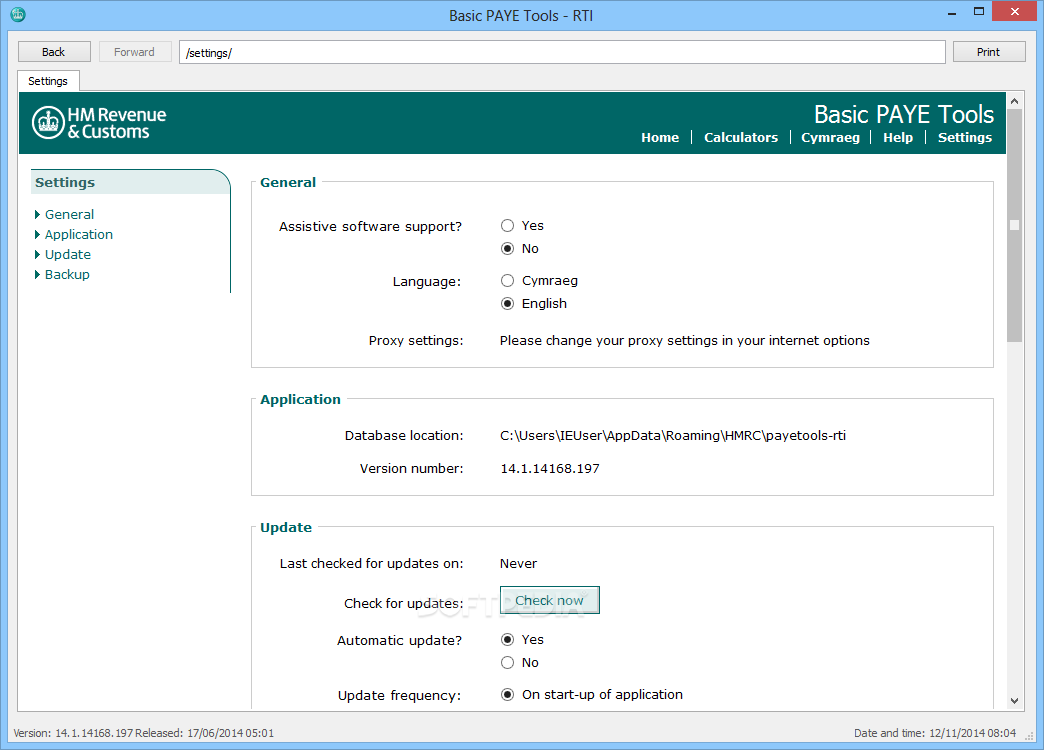Select No for automatic update
The image size is (1044, 750).
(x=507, y=663)
